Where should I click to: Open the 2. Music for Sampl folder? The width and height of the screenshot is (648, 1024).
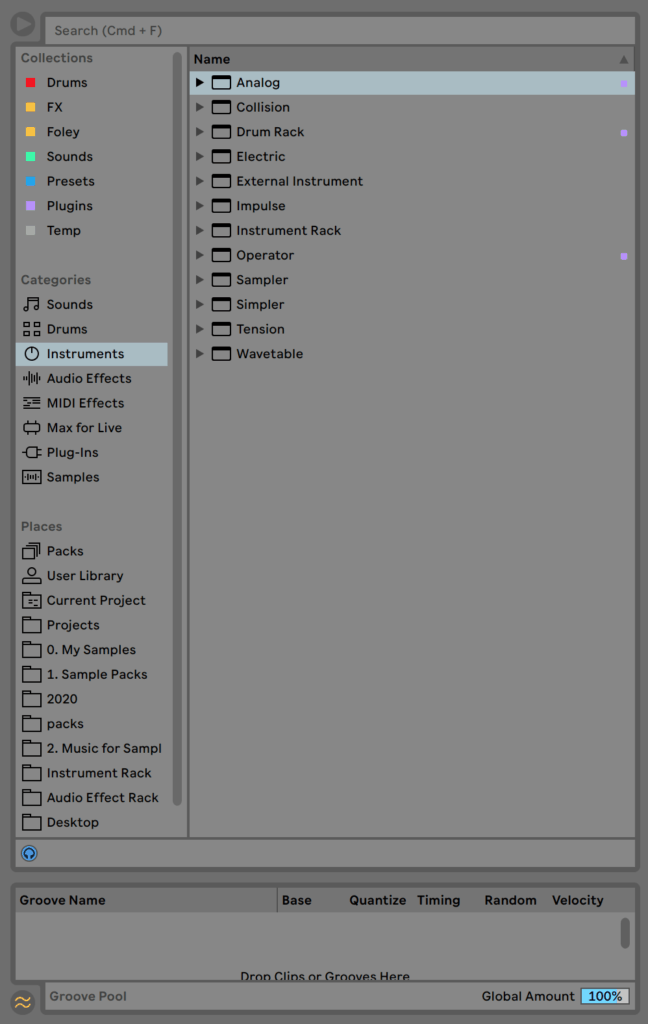point(104,748)
